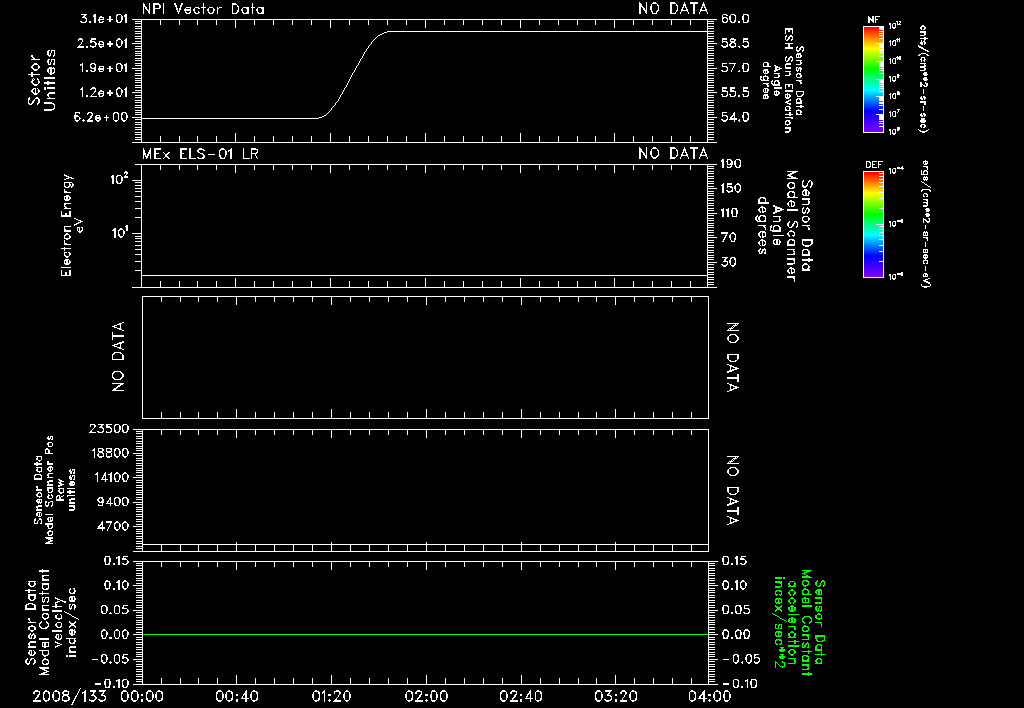Click the Model Constant velocity axis label
The height and width of the screenshot is (708, 1024).
50,617
